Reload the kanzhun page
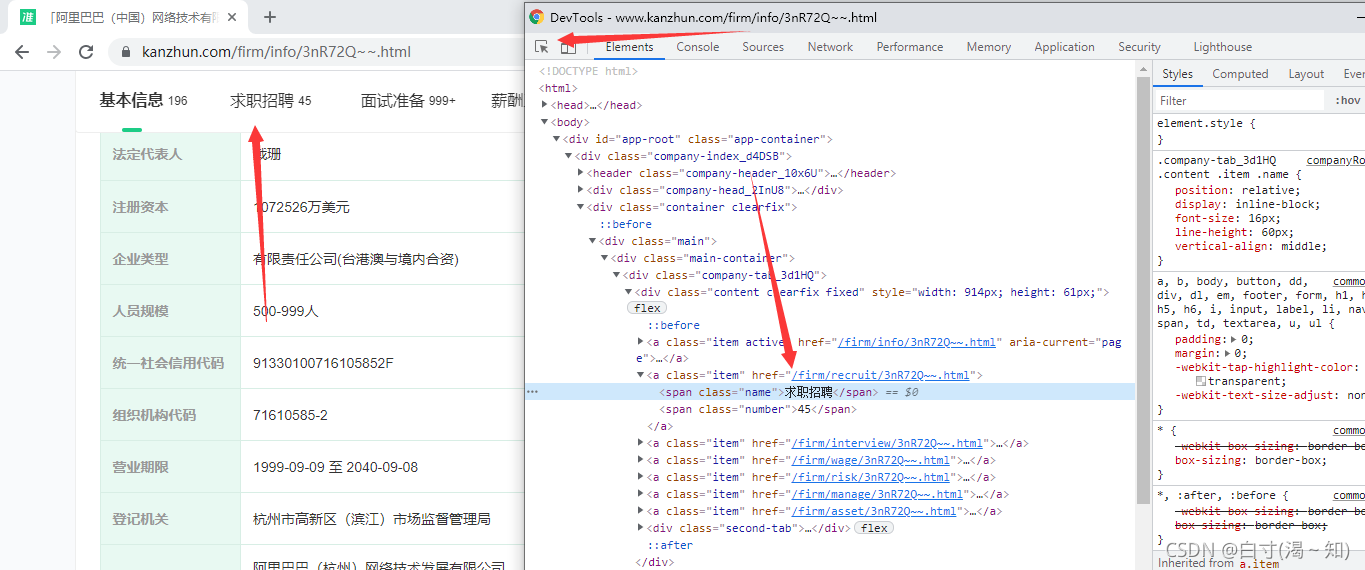 pos(86,52)
